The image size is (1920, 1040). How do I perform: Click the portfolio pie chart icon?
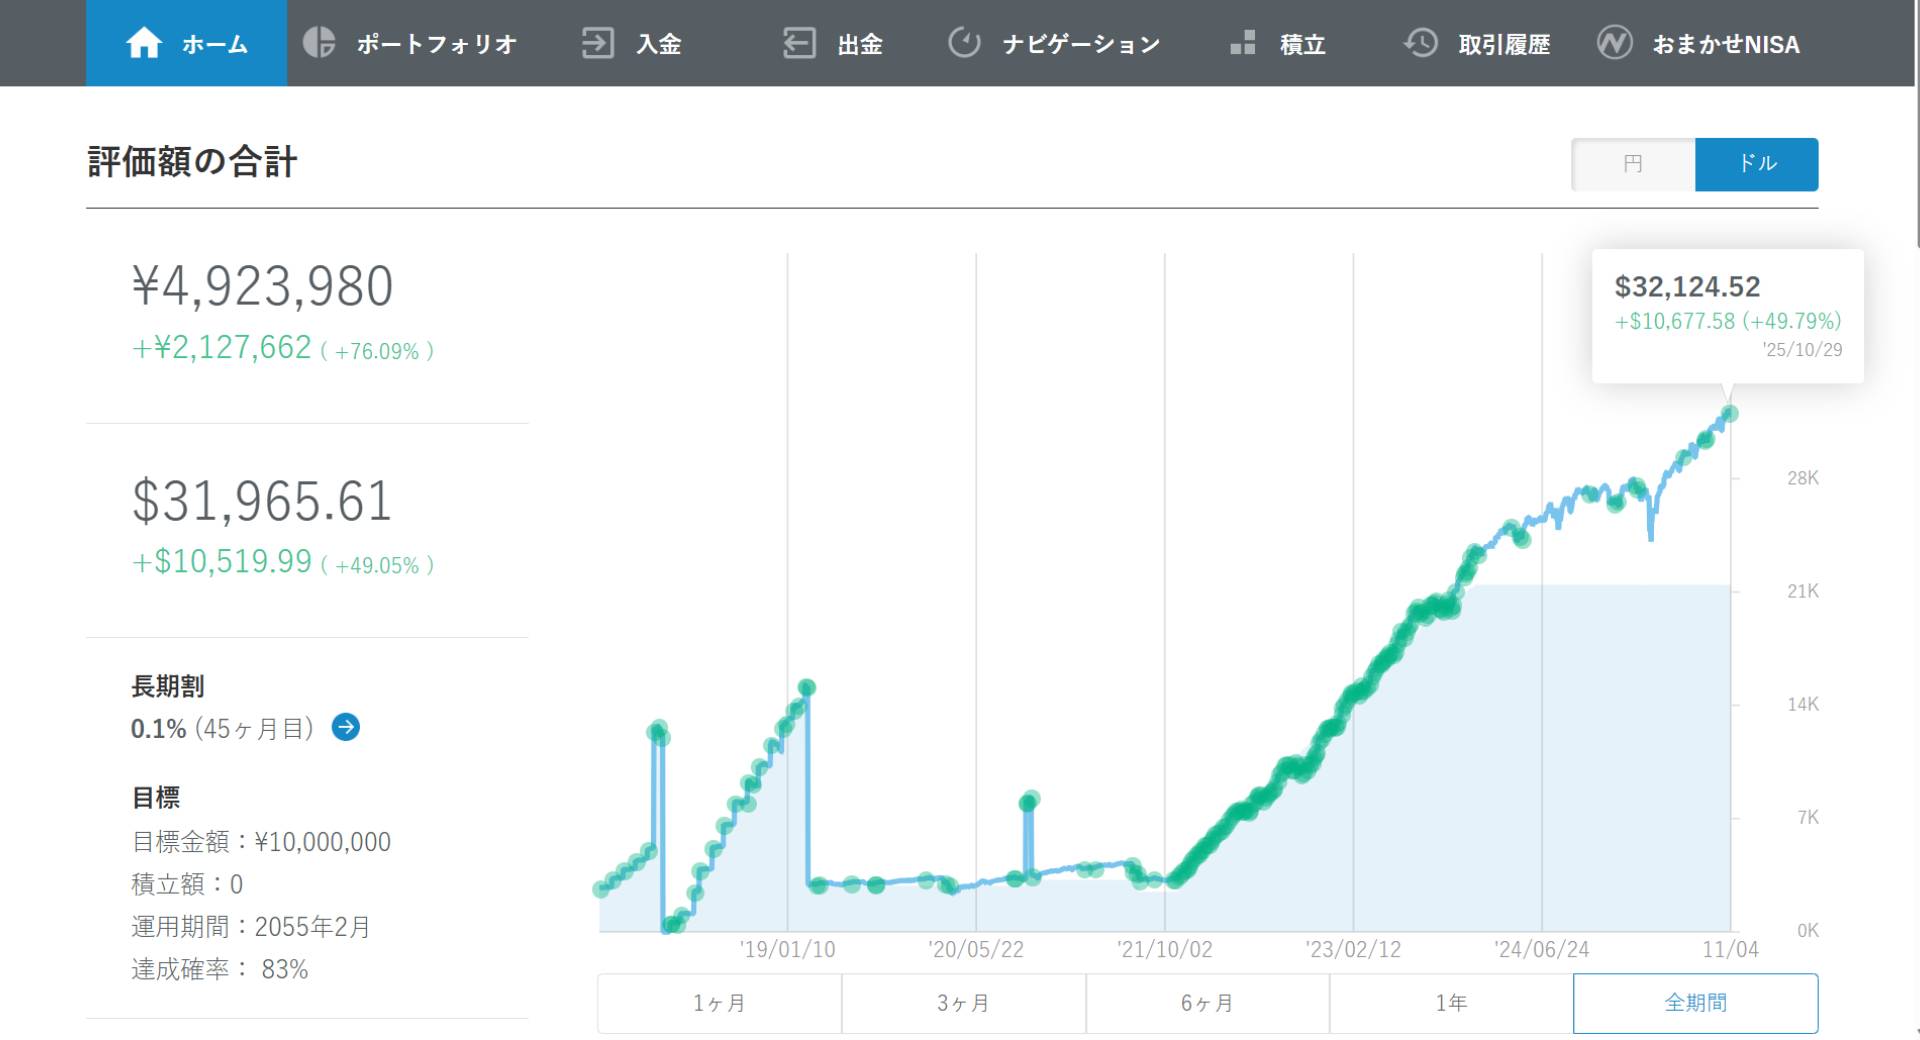point(319,43)
